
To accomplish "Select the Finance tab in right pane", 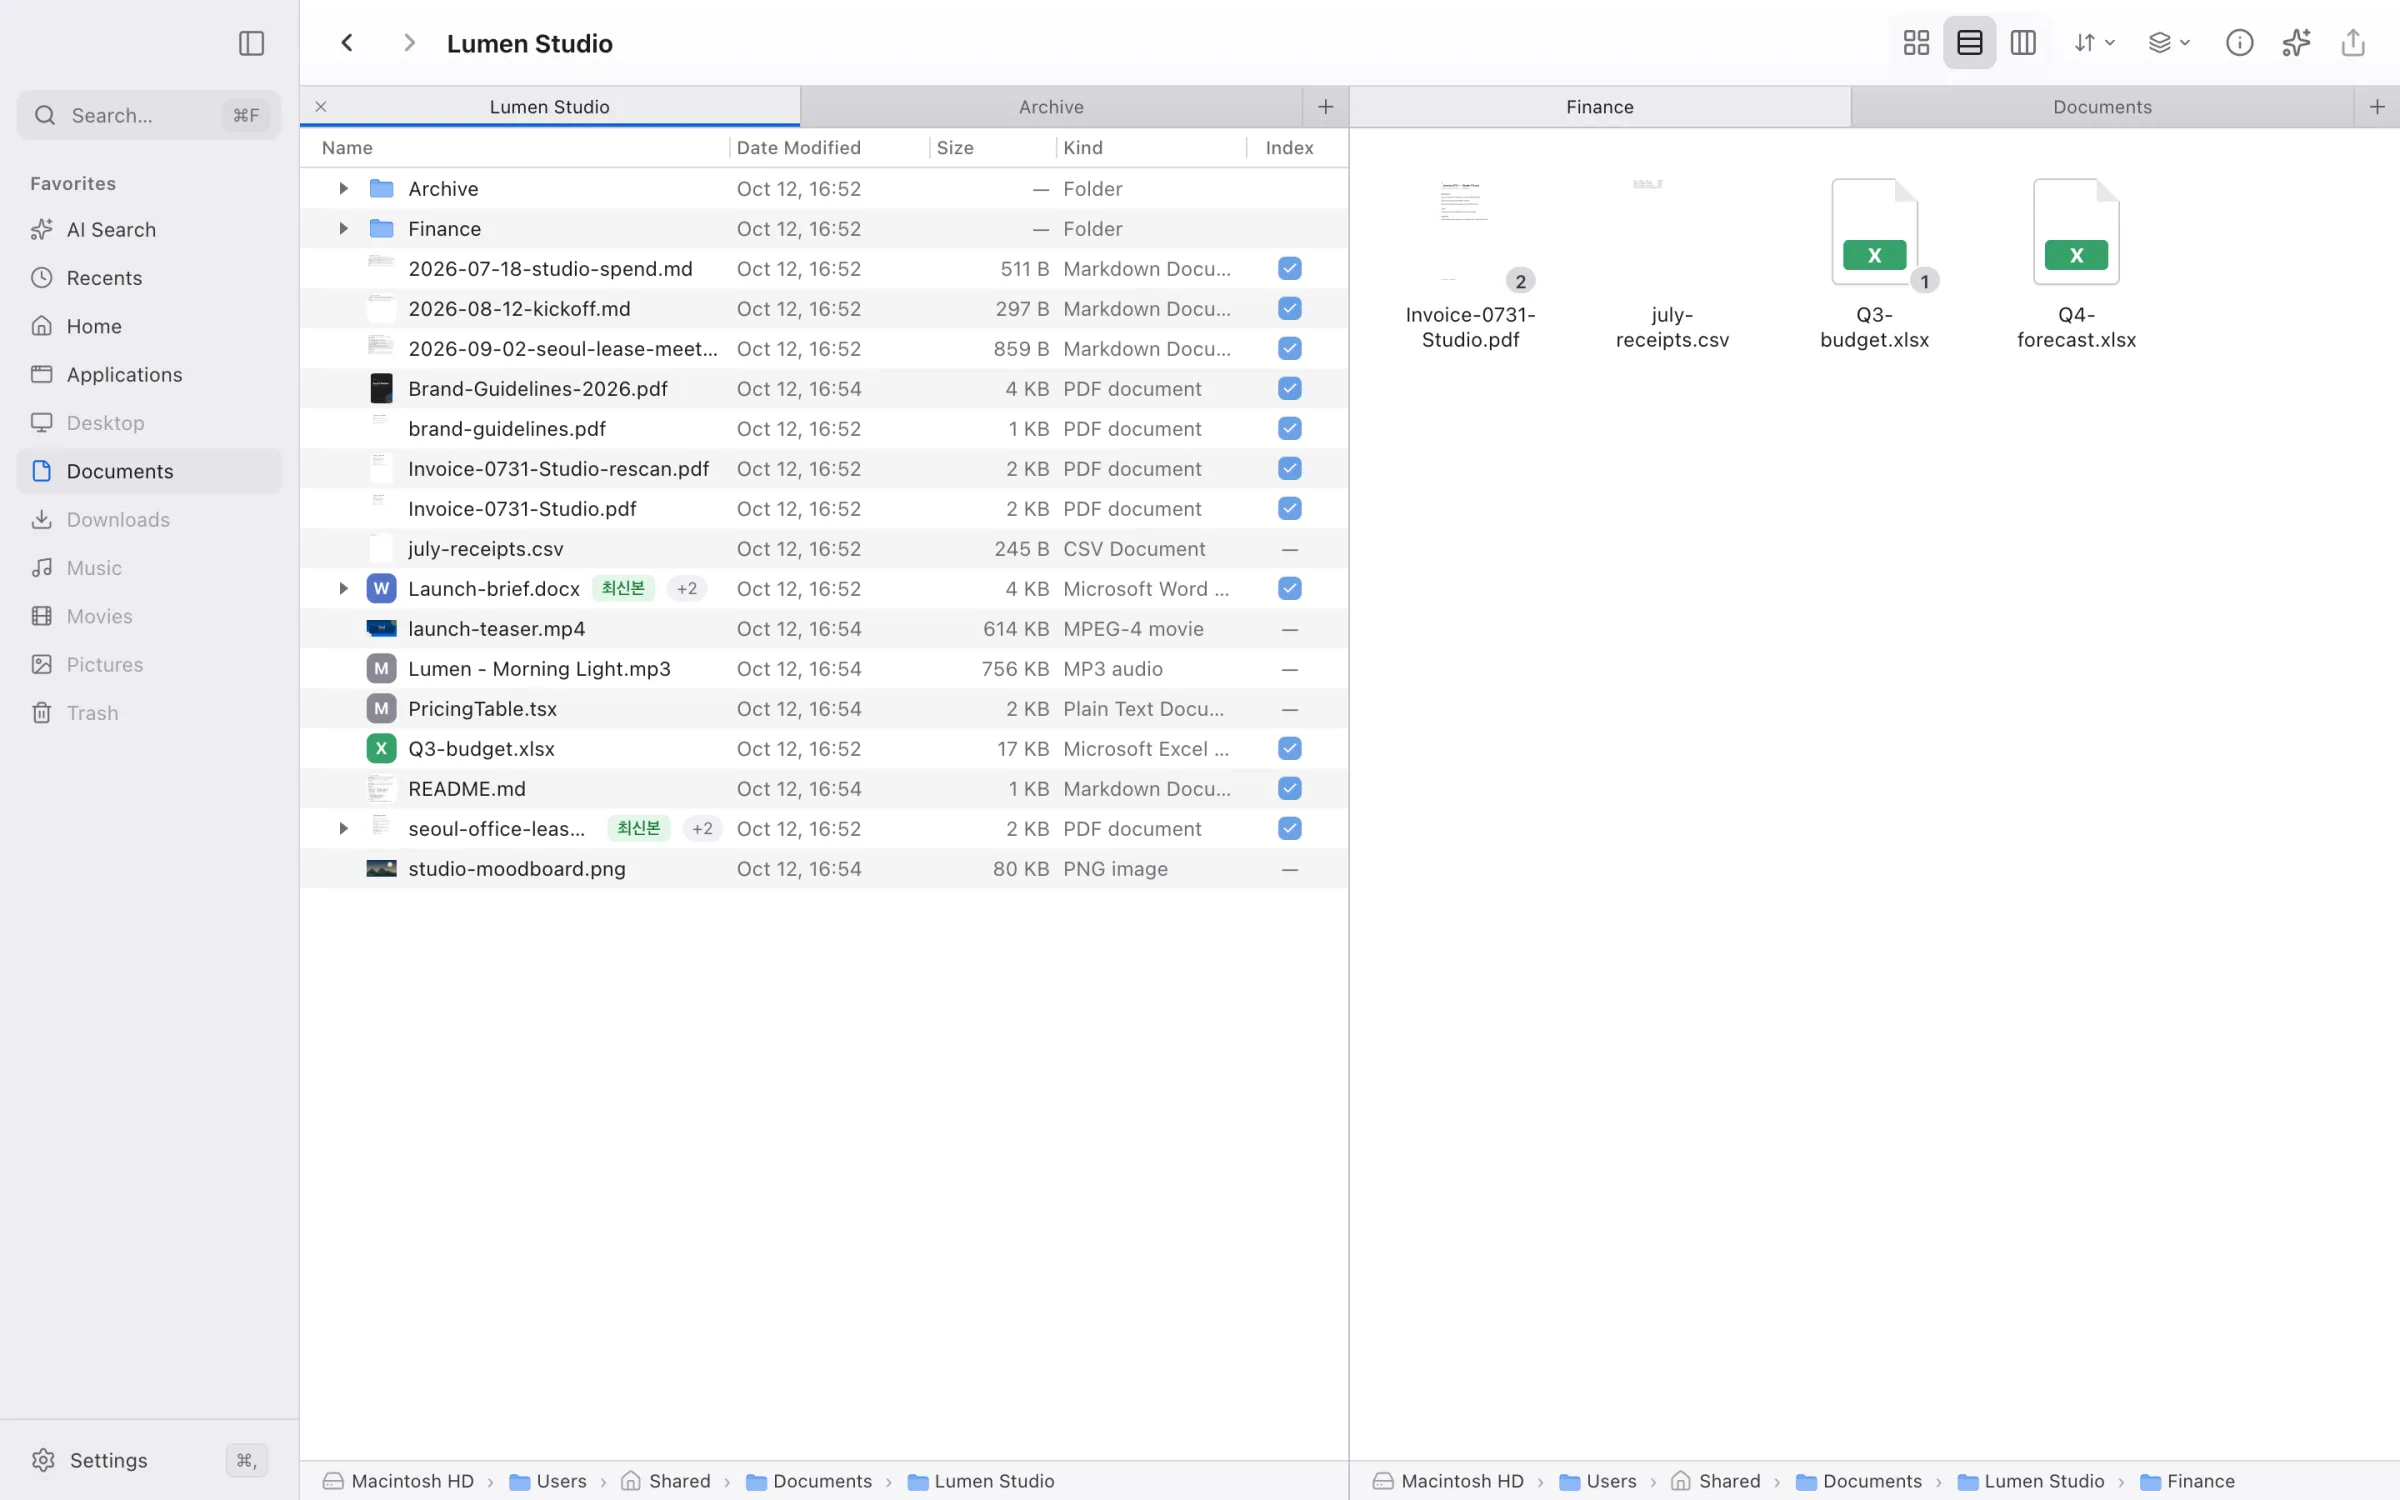I will pos(1600,107).
